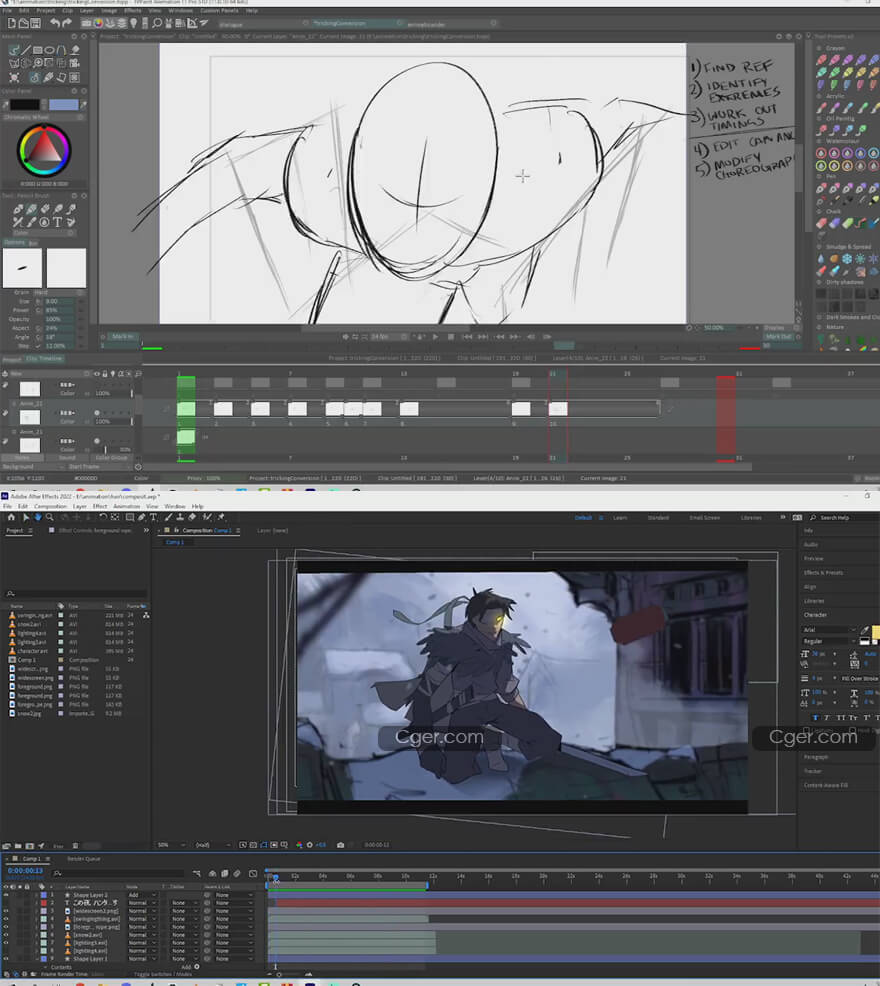Click the yellow fill color swatch in Character panel
Screen dimensions: 880x986
click(876, 631)
